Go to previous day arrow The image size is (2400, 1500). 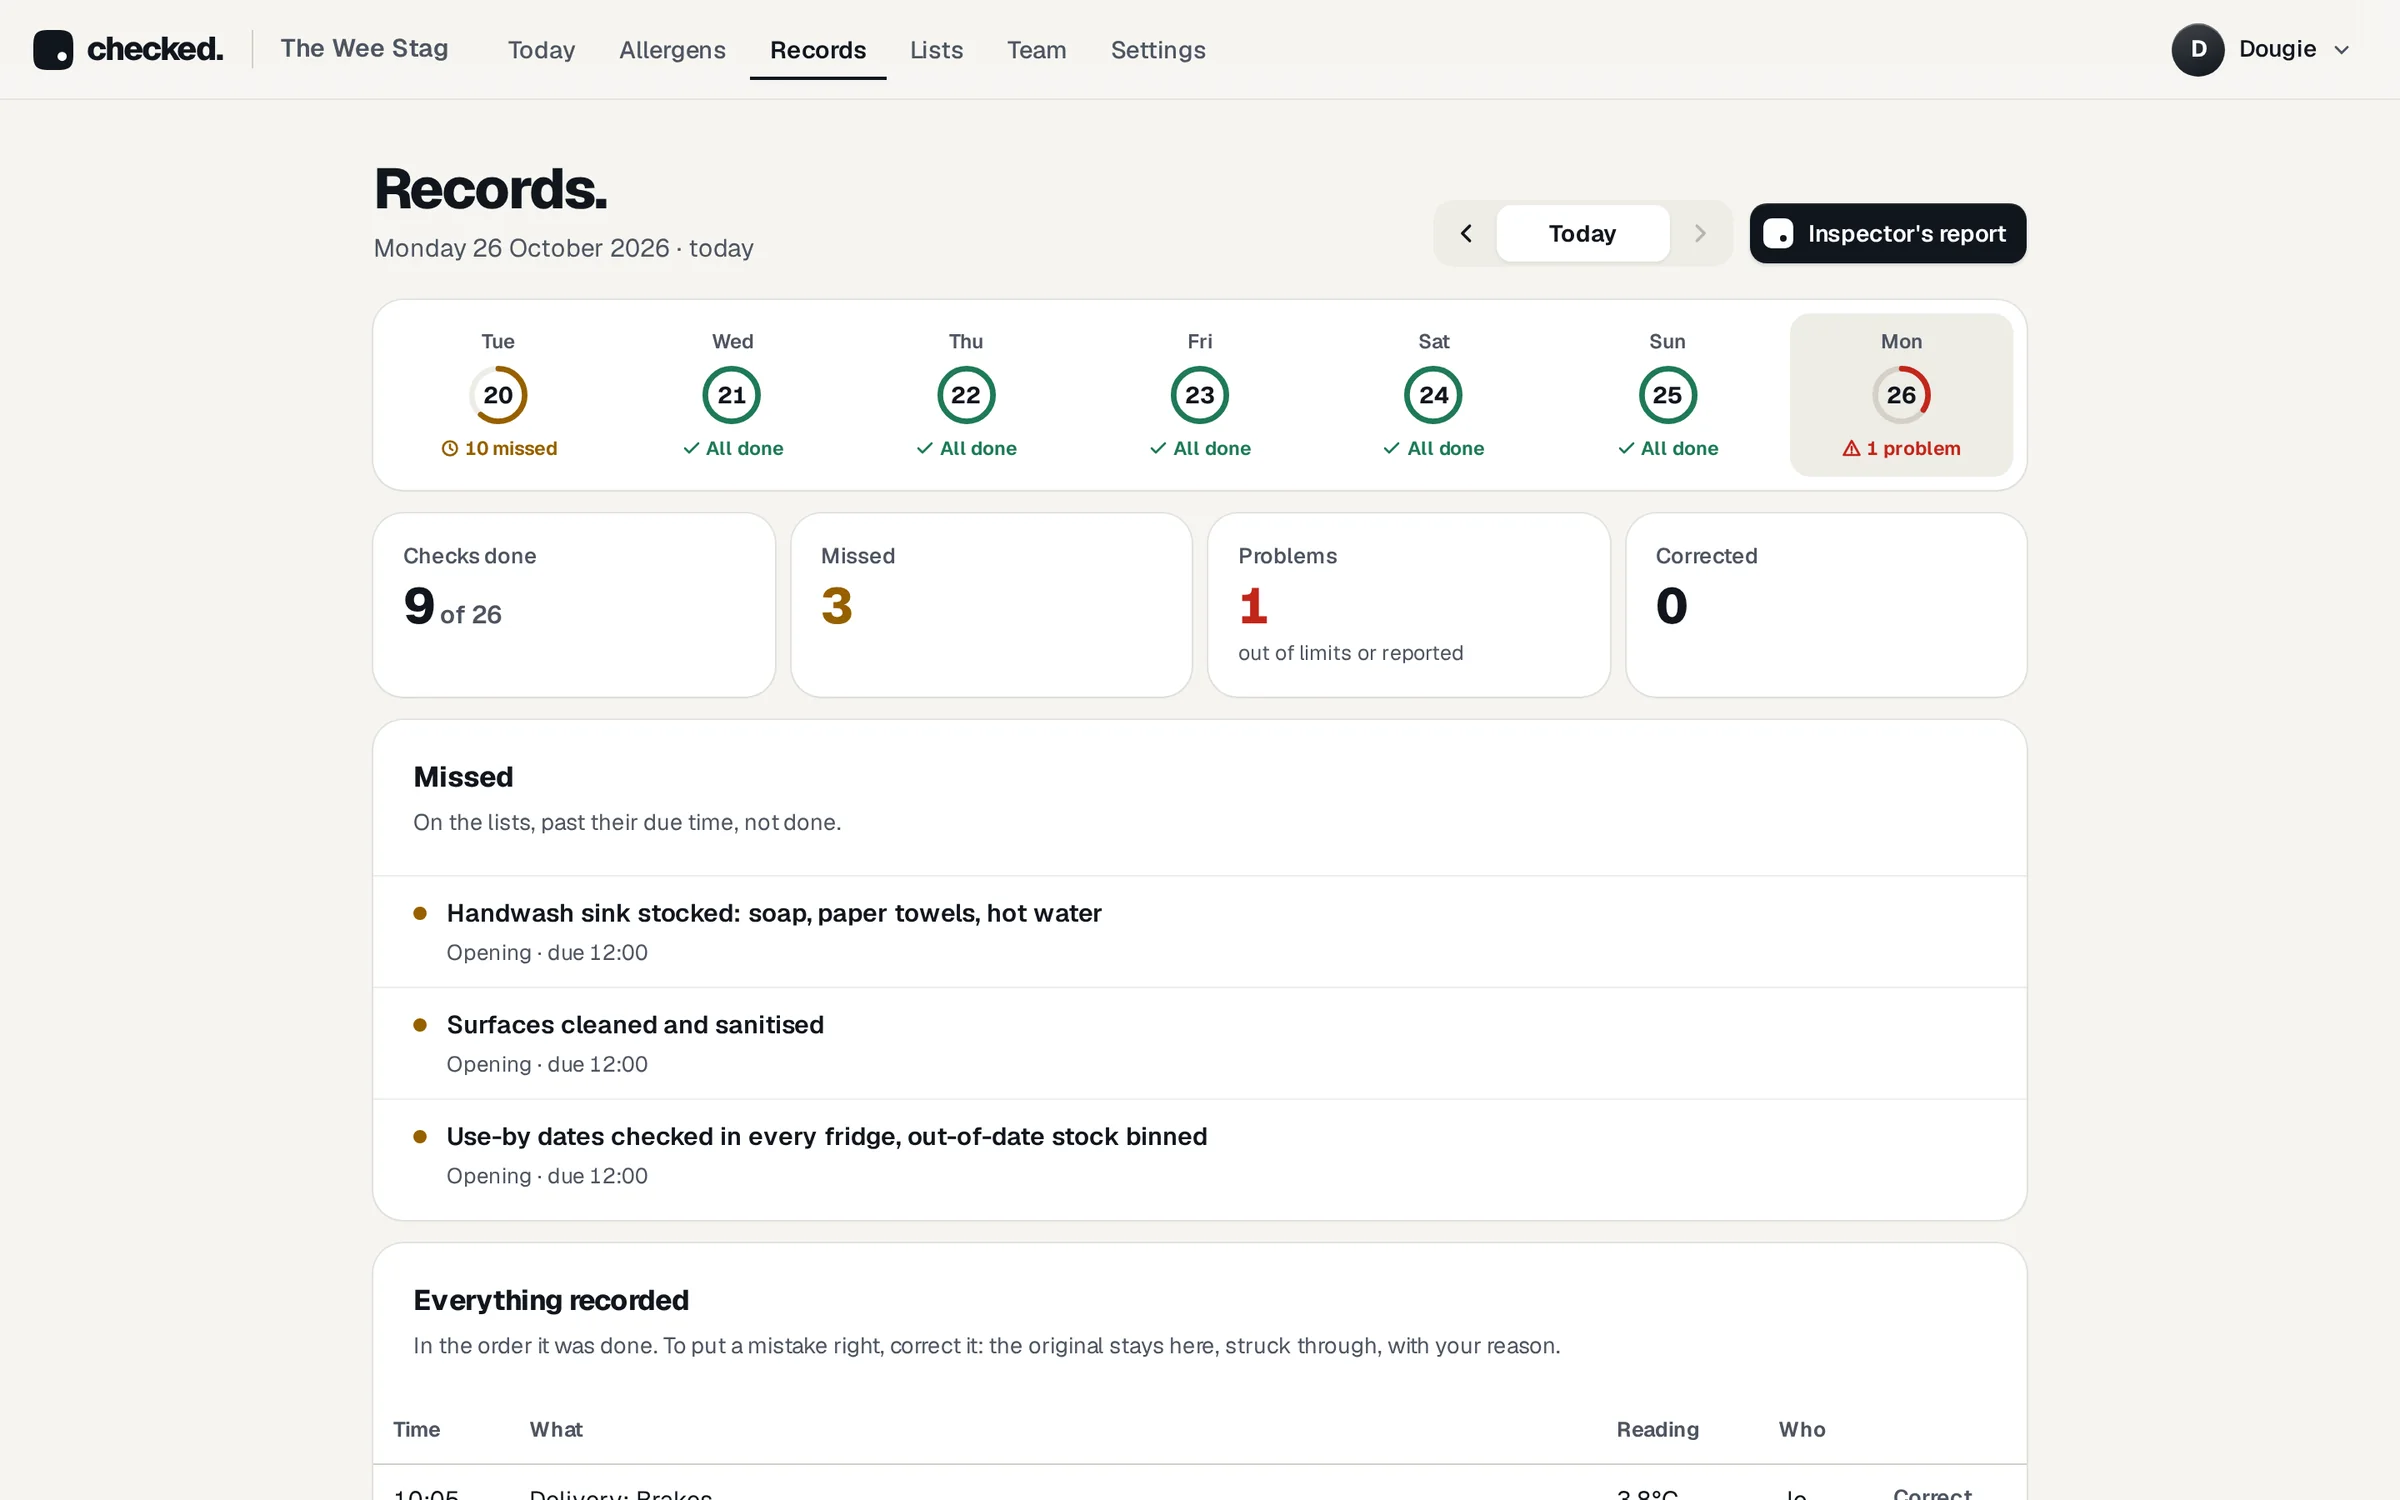pos(1466,233)
